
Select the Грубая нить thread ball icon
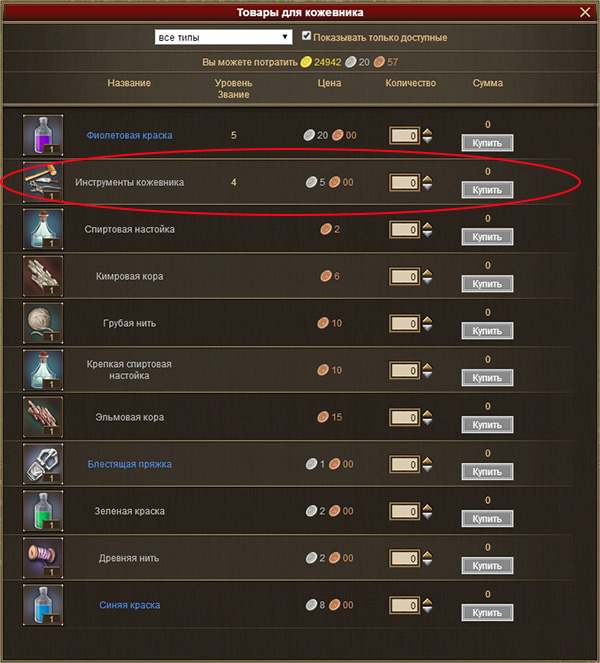[43, 323]
